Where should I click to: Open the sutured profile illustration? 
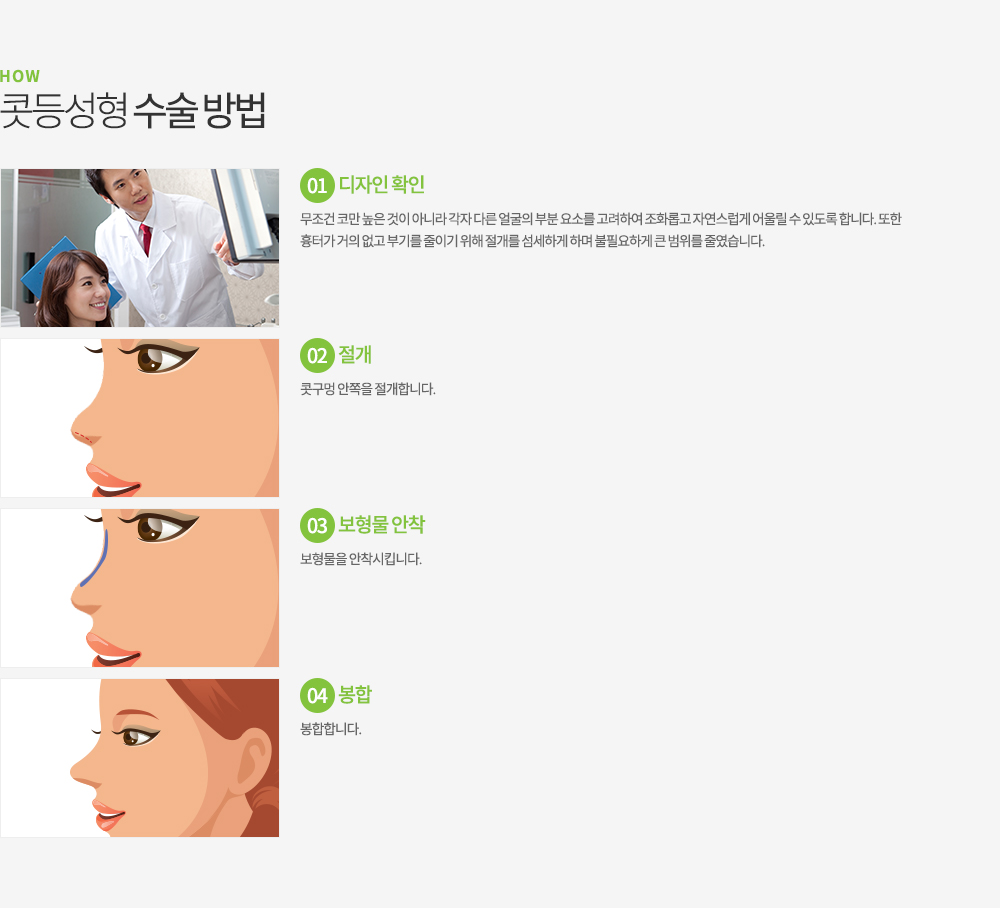(140, 758)
